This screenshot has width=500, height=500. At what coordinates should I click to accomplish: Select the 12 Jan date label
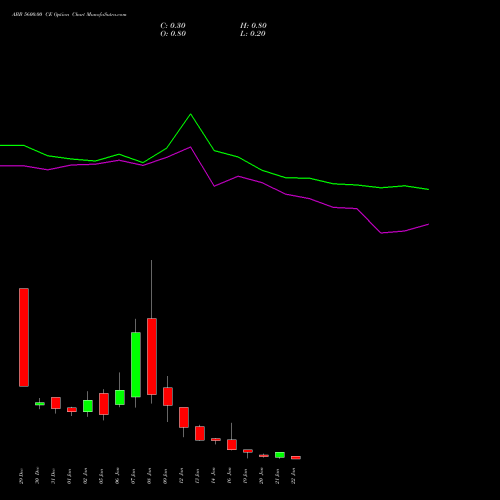(181, 476)
